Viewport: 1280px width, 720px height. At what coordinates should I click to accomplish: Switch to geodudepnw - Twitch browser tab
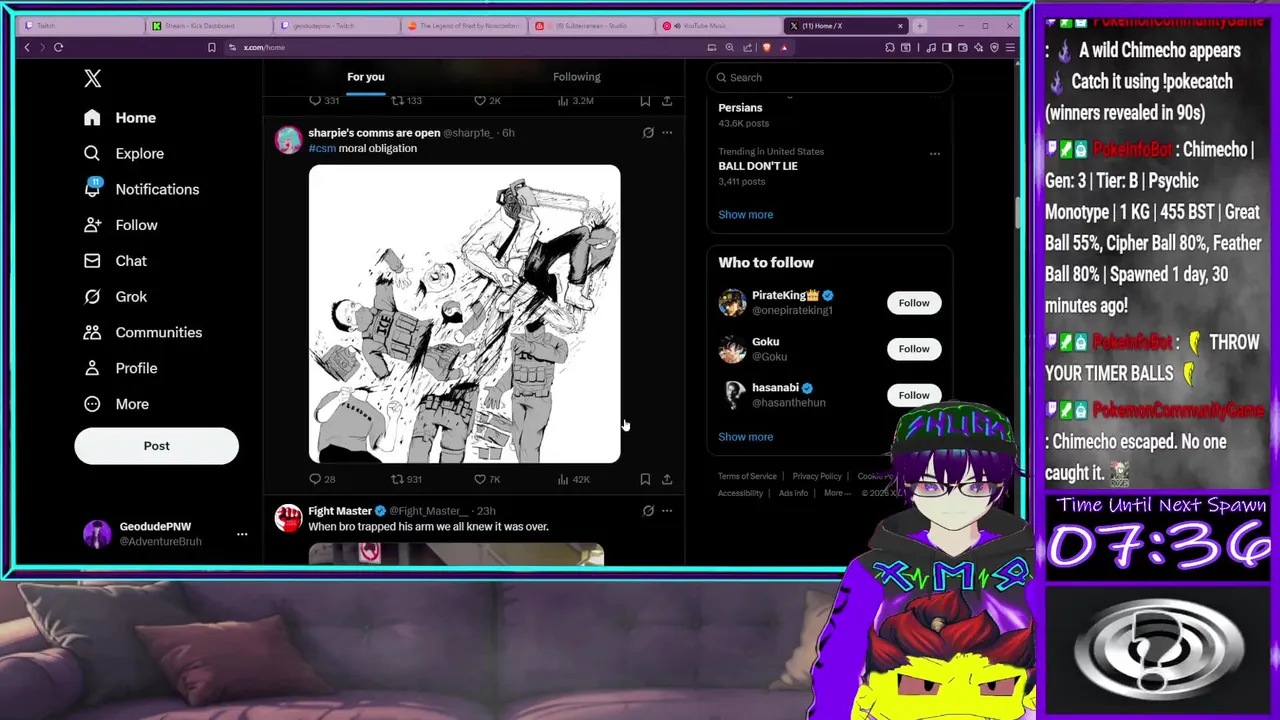coord(335,26)
